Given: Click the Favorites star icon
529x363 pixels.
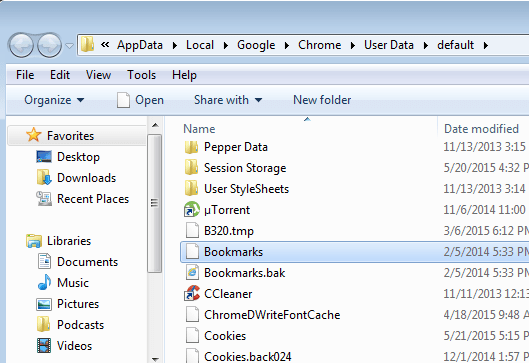Looking at the screenshot, I should pyautogui.click(x=34, y=135).
